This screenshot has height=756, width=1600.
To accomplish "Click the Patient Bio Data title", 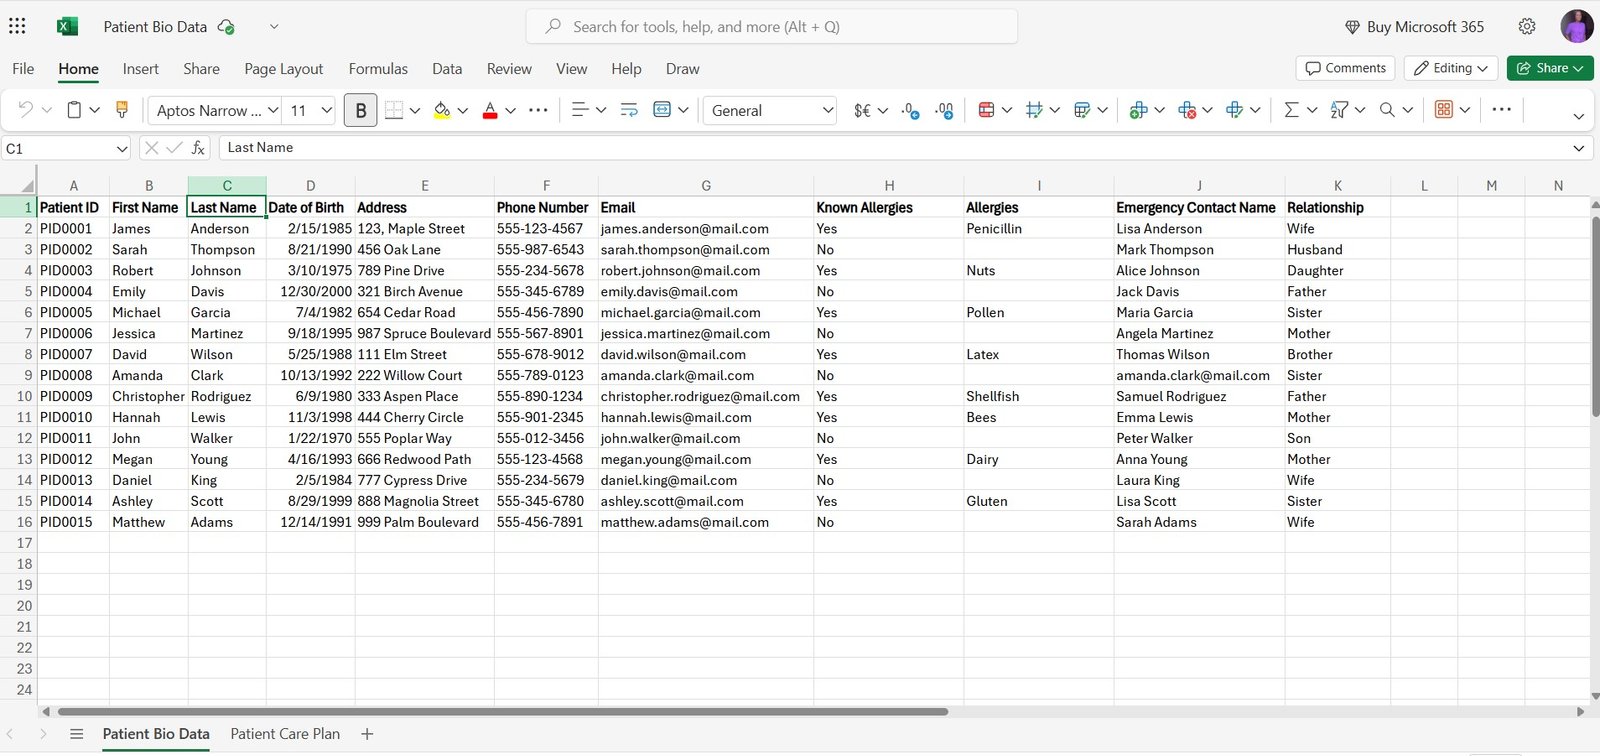I will coord(155,27).
